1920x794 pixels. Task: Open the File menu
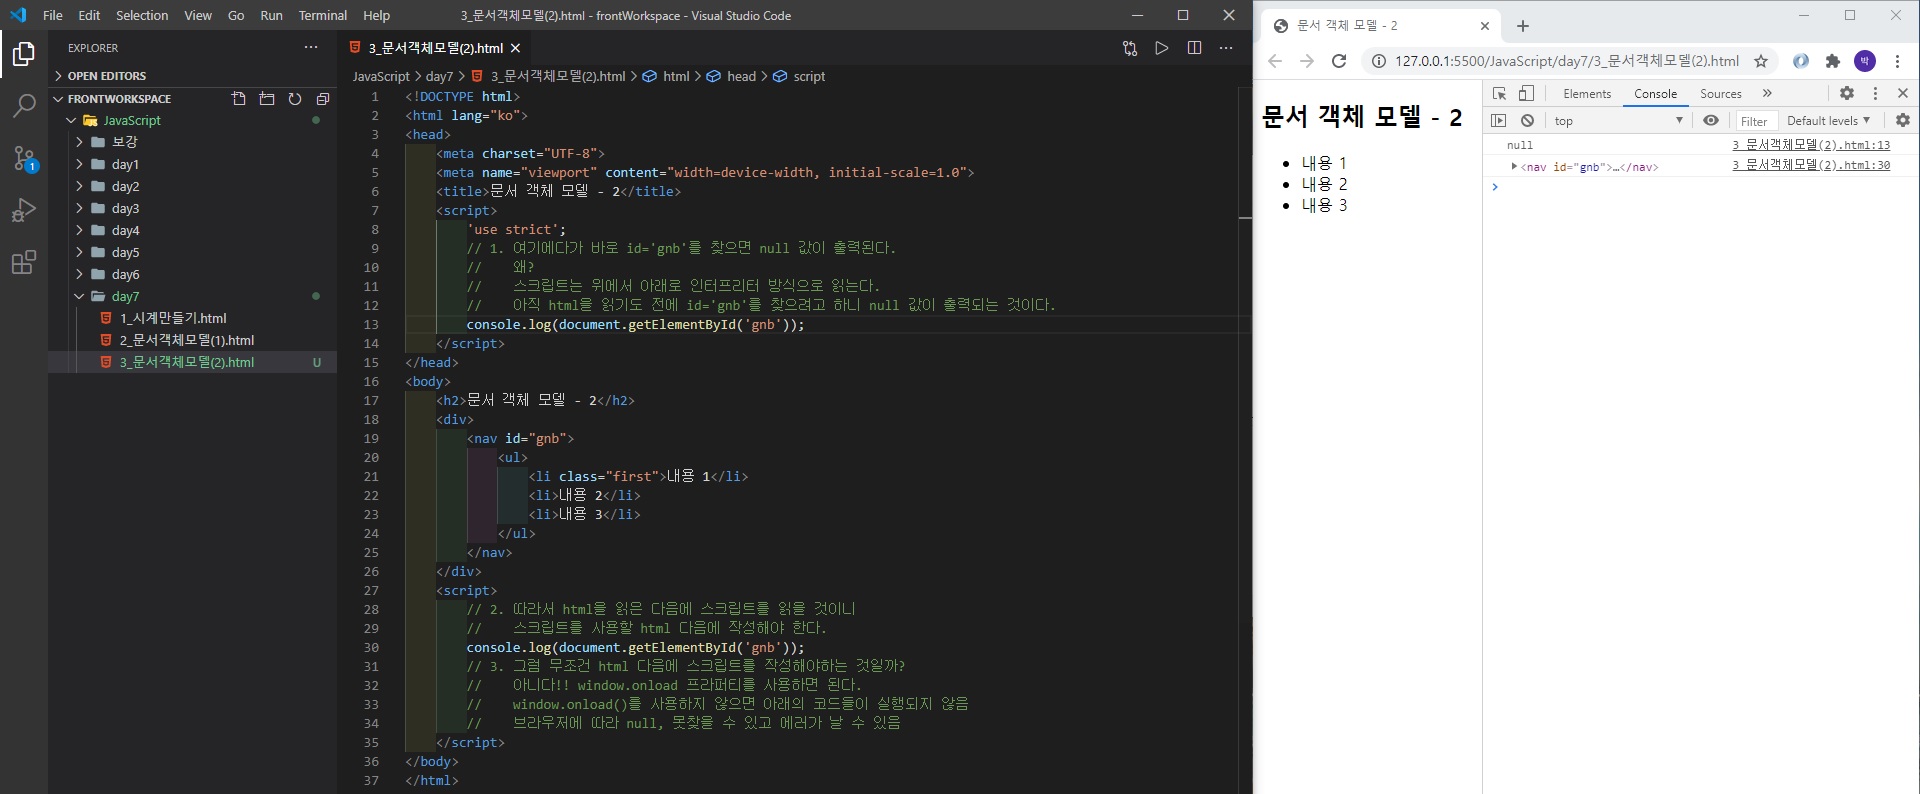[53, 15]
